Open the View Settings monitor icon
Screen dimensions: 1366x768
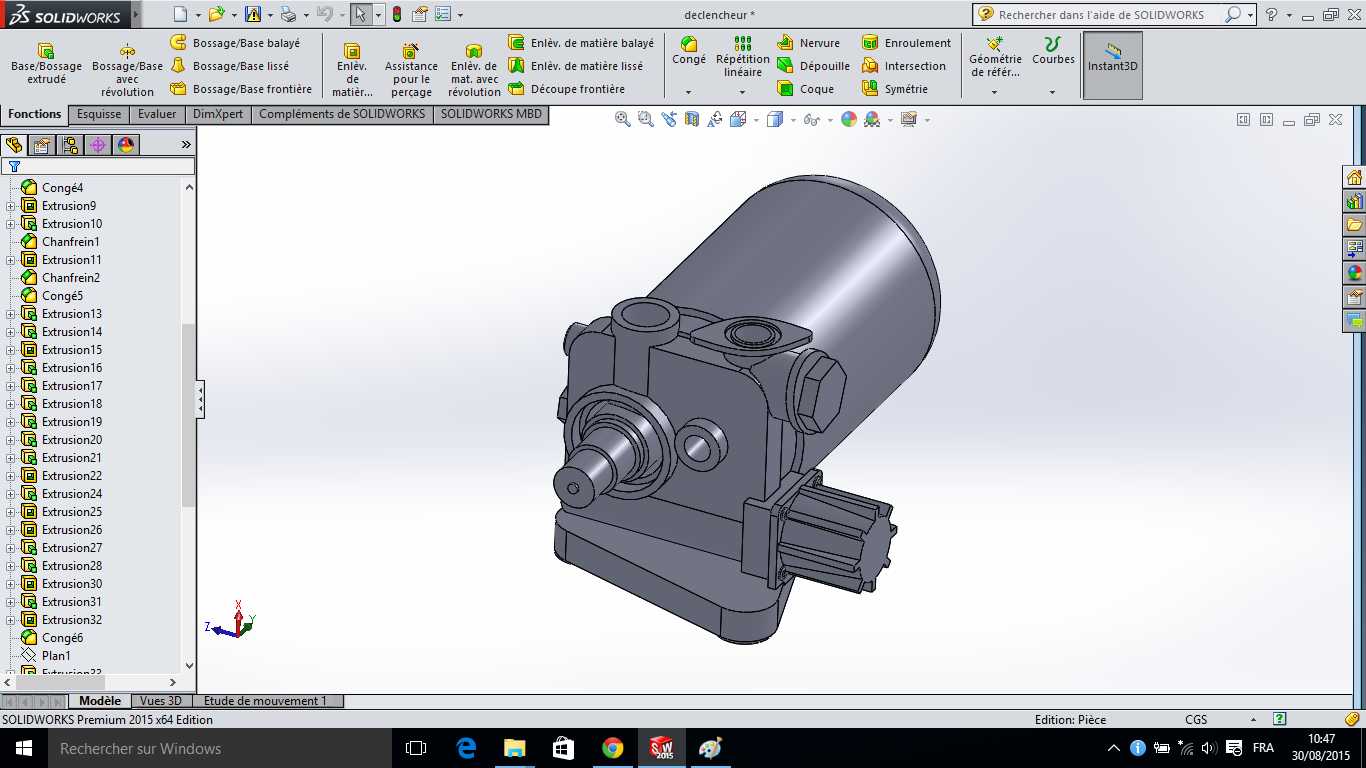(908, 119)
